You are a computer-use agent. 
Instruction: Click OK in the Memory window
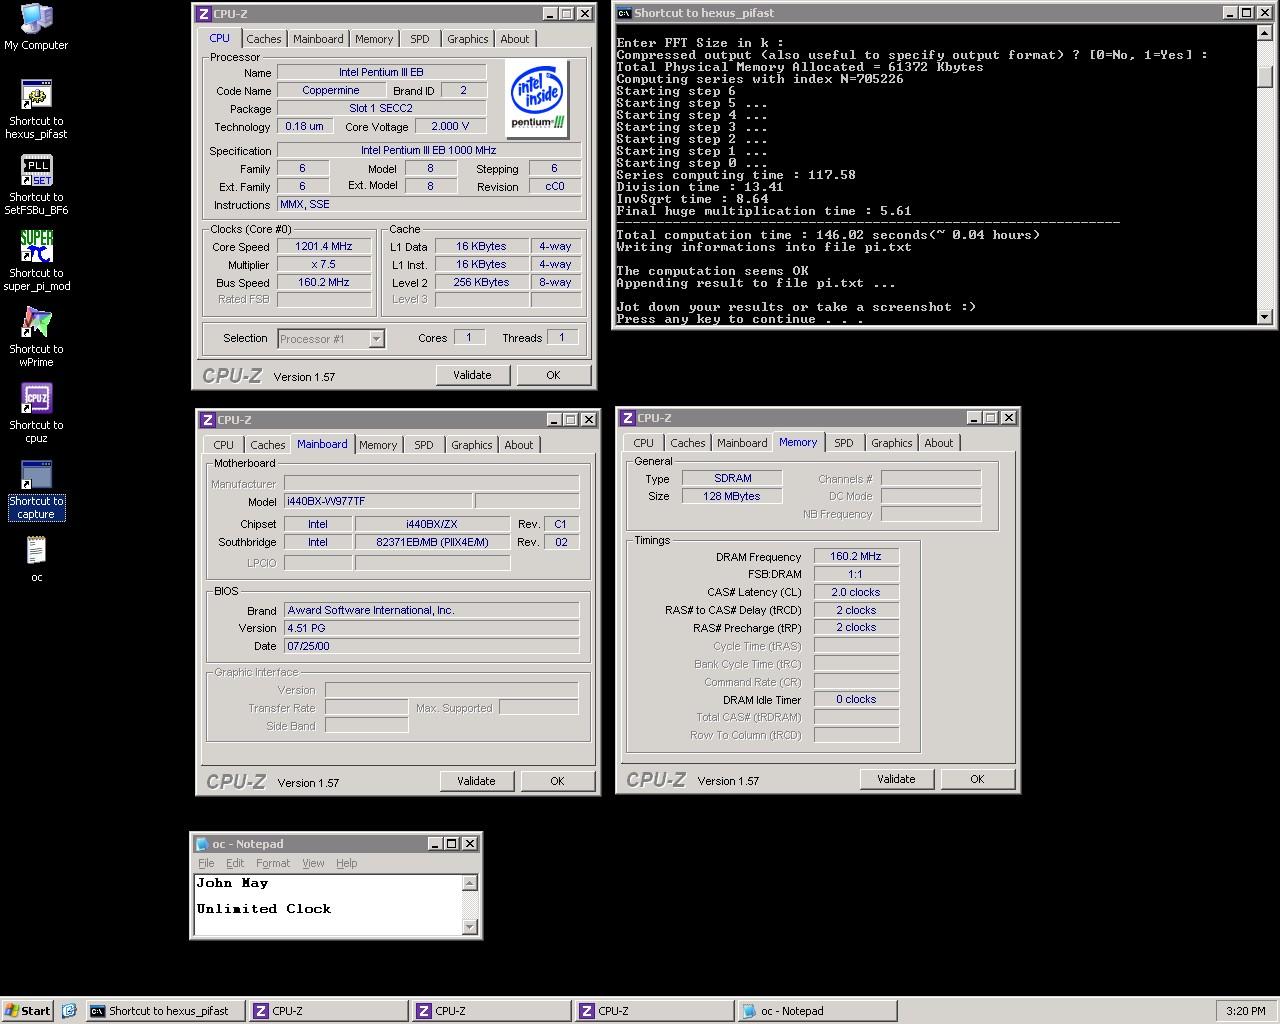coord(977,779)
